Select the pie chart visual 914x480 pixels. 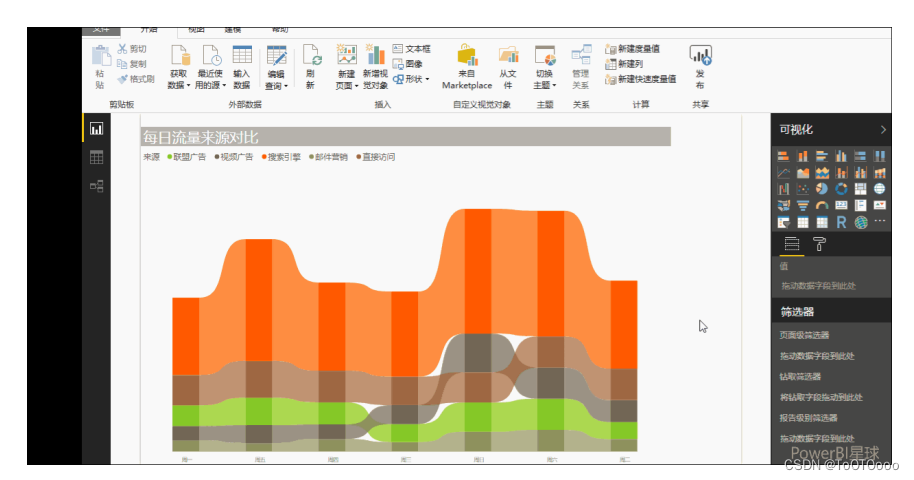click(x=822, y=189)
